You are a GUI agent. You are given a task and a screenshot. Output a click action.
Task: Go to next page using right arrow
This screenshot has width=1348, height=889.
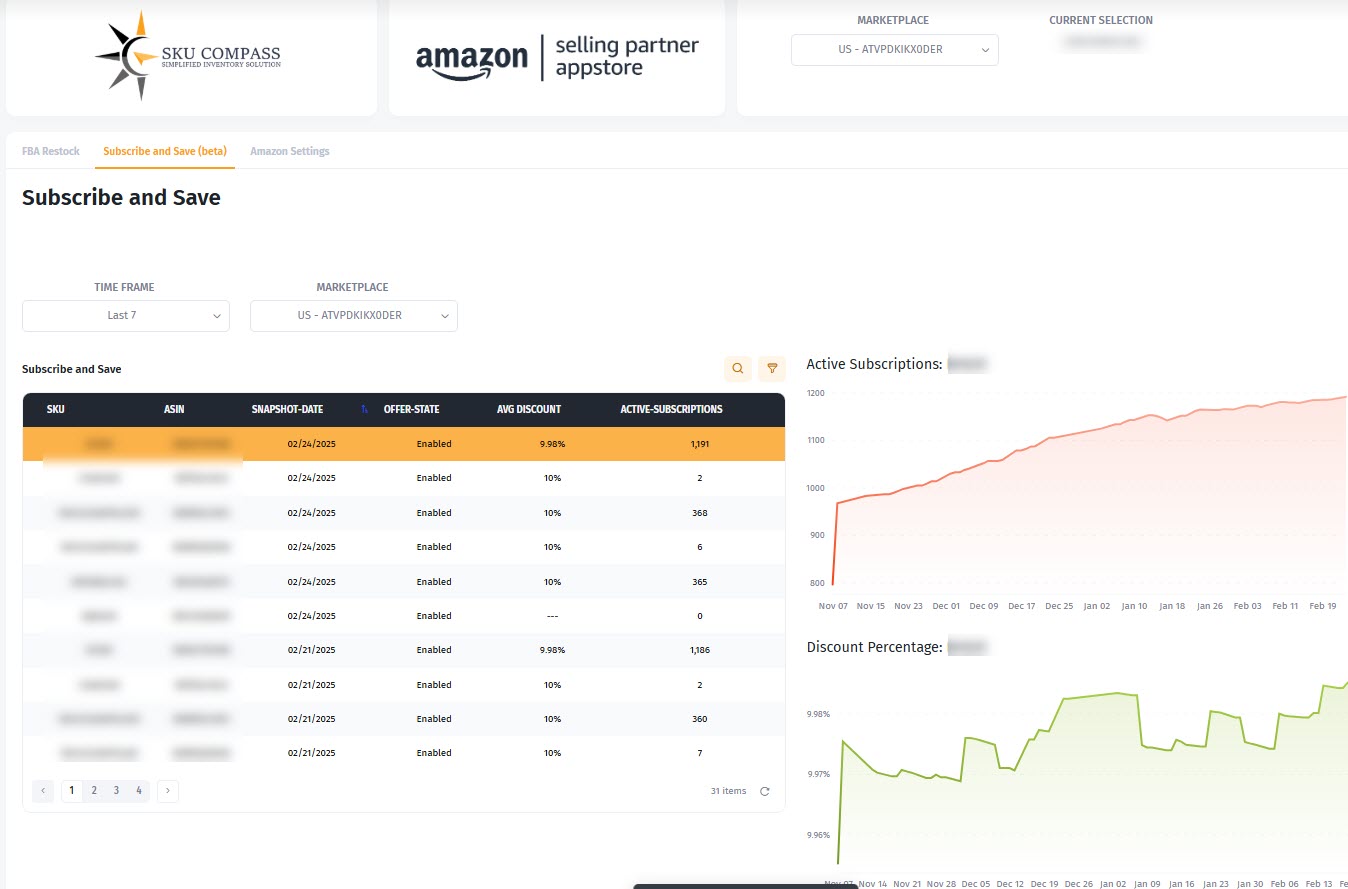pyautogui.click(x=168, y=791)
